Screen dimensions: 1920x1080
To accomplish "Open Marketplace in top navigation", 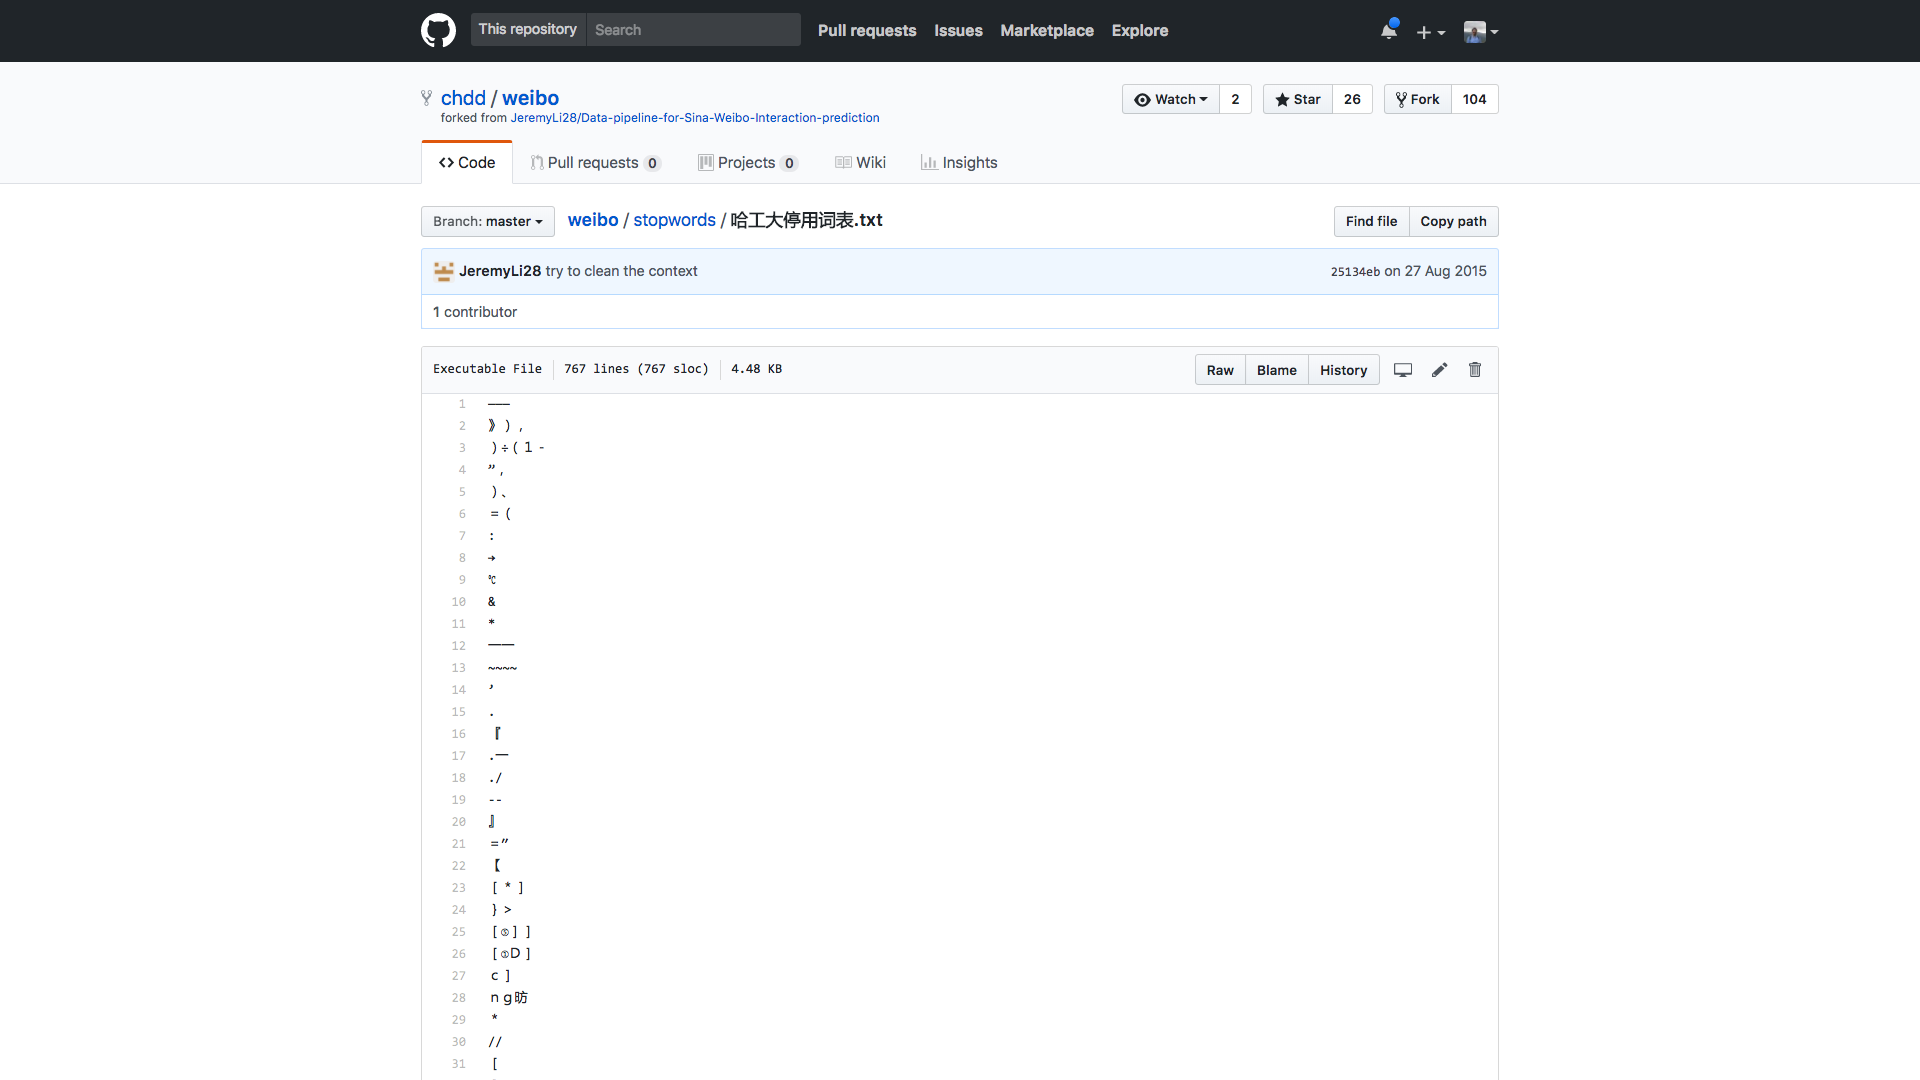I will pyautogui.click(x=1047, y=30).
